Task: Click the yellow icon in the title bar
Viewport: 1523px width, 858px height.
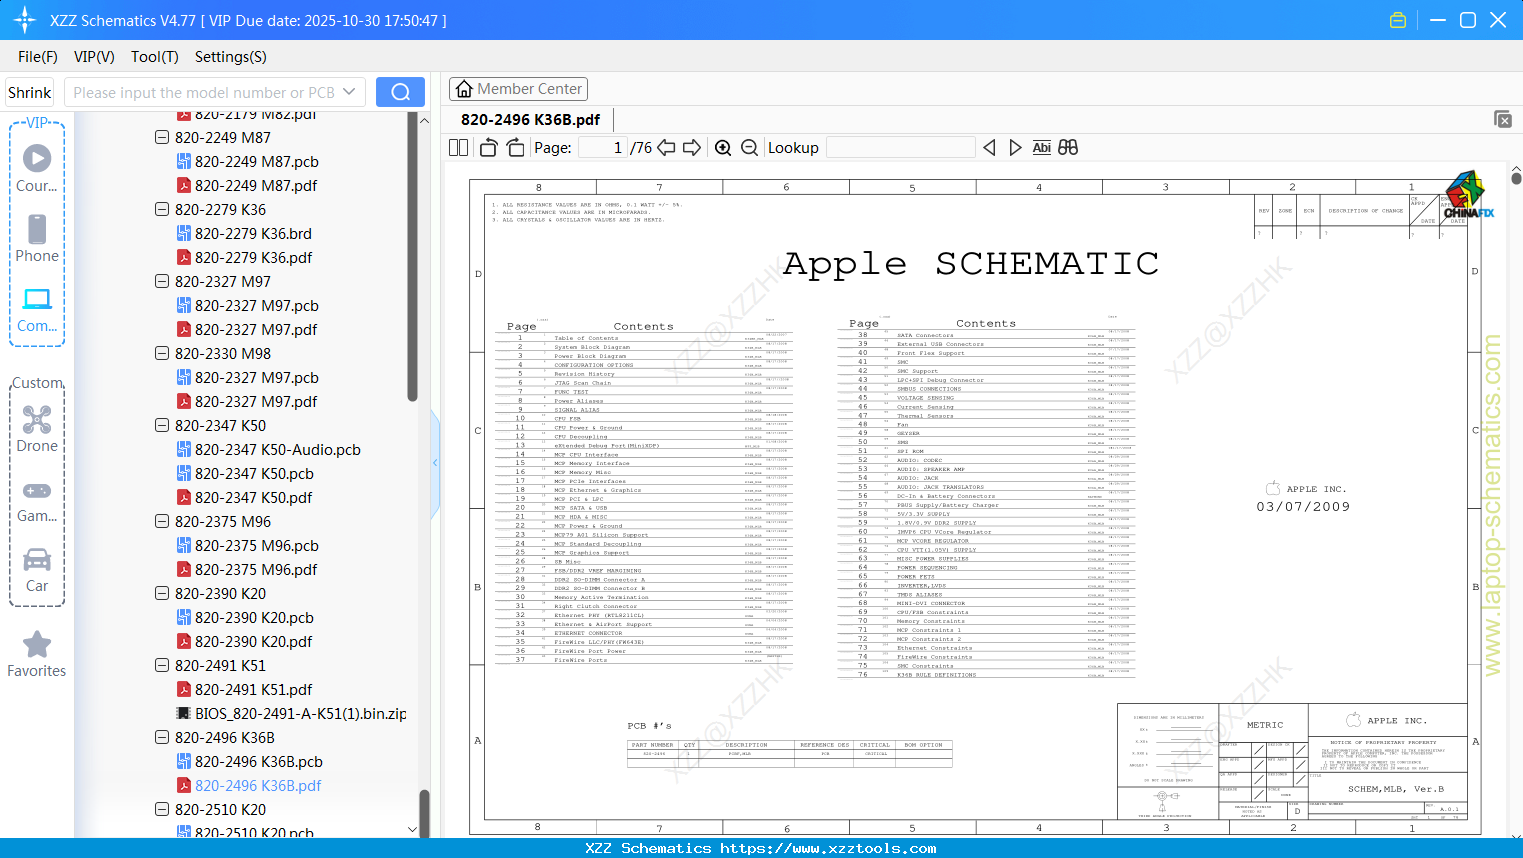Action: [x=1398, y=20]
